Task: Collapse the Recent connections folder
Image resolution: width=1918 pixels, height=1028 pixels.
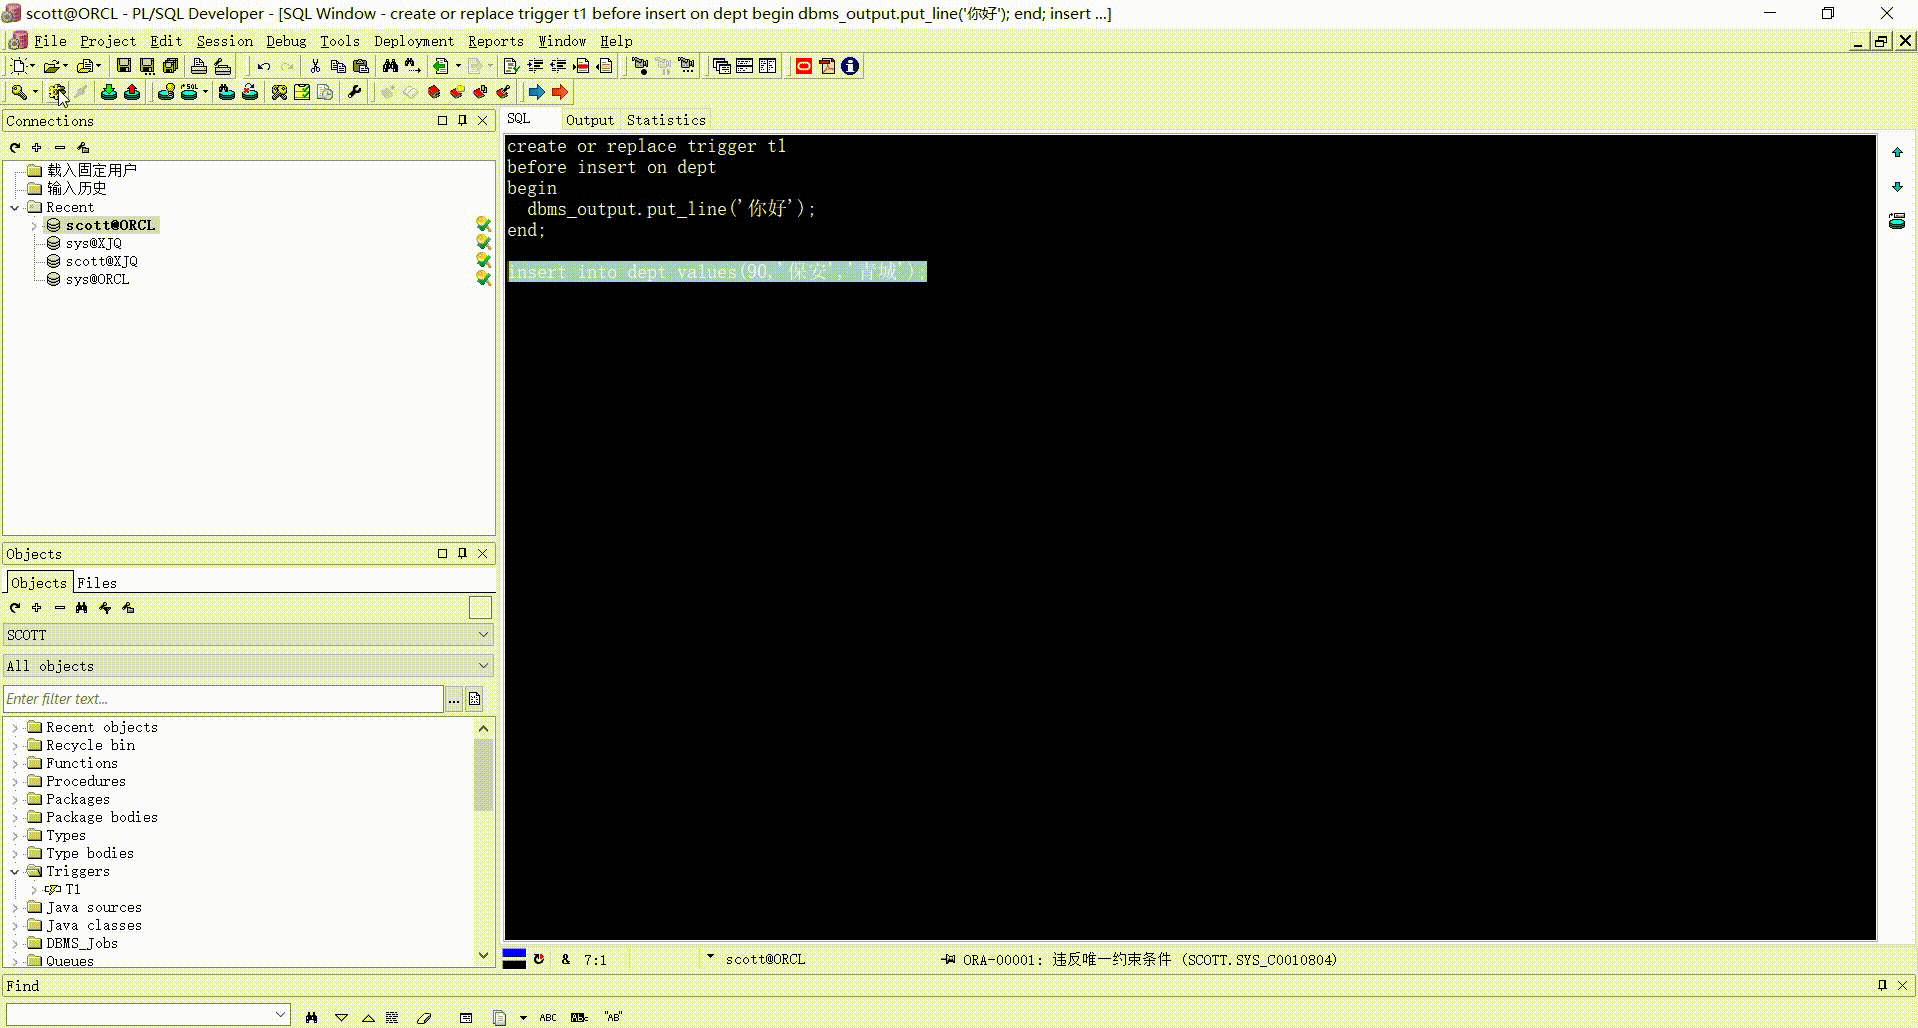Action: (x=15, y=207)
